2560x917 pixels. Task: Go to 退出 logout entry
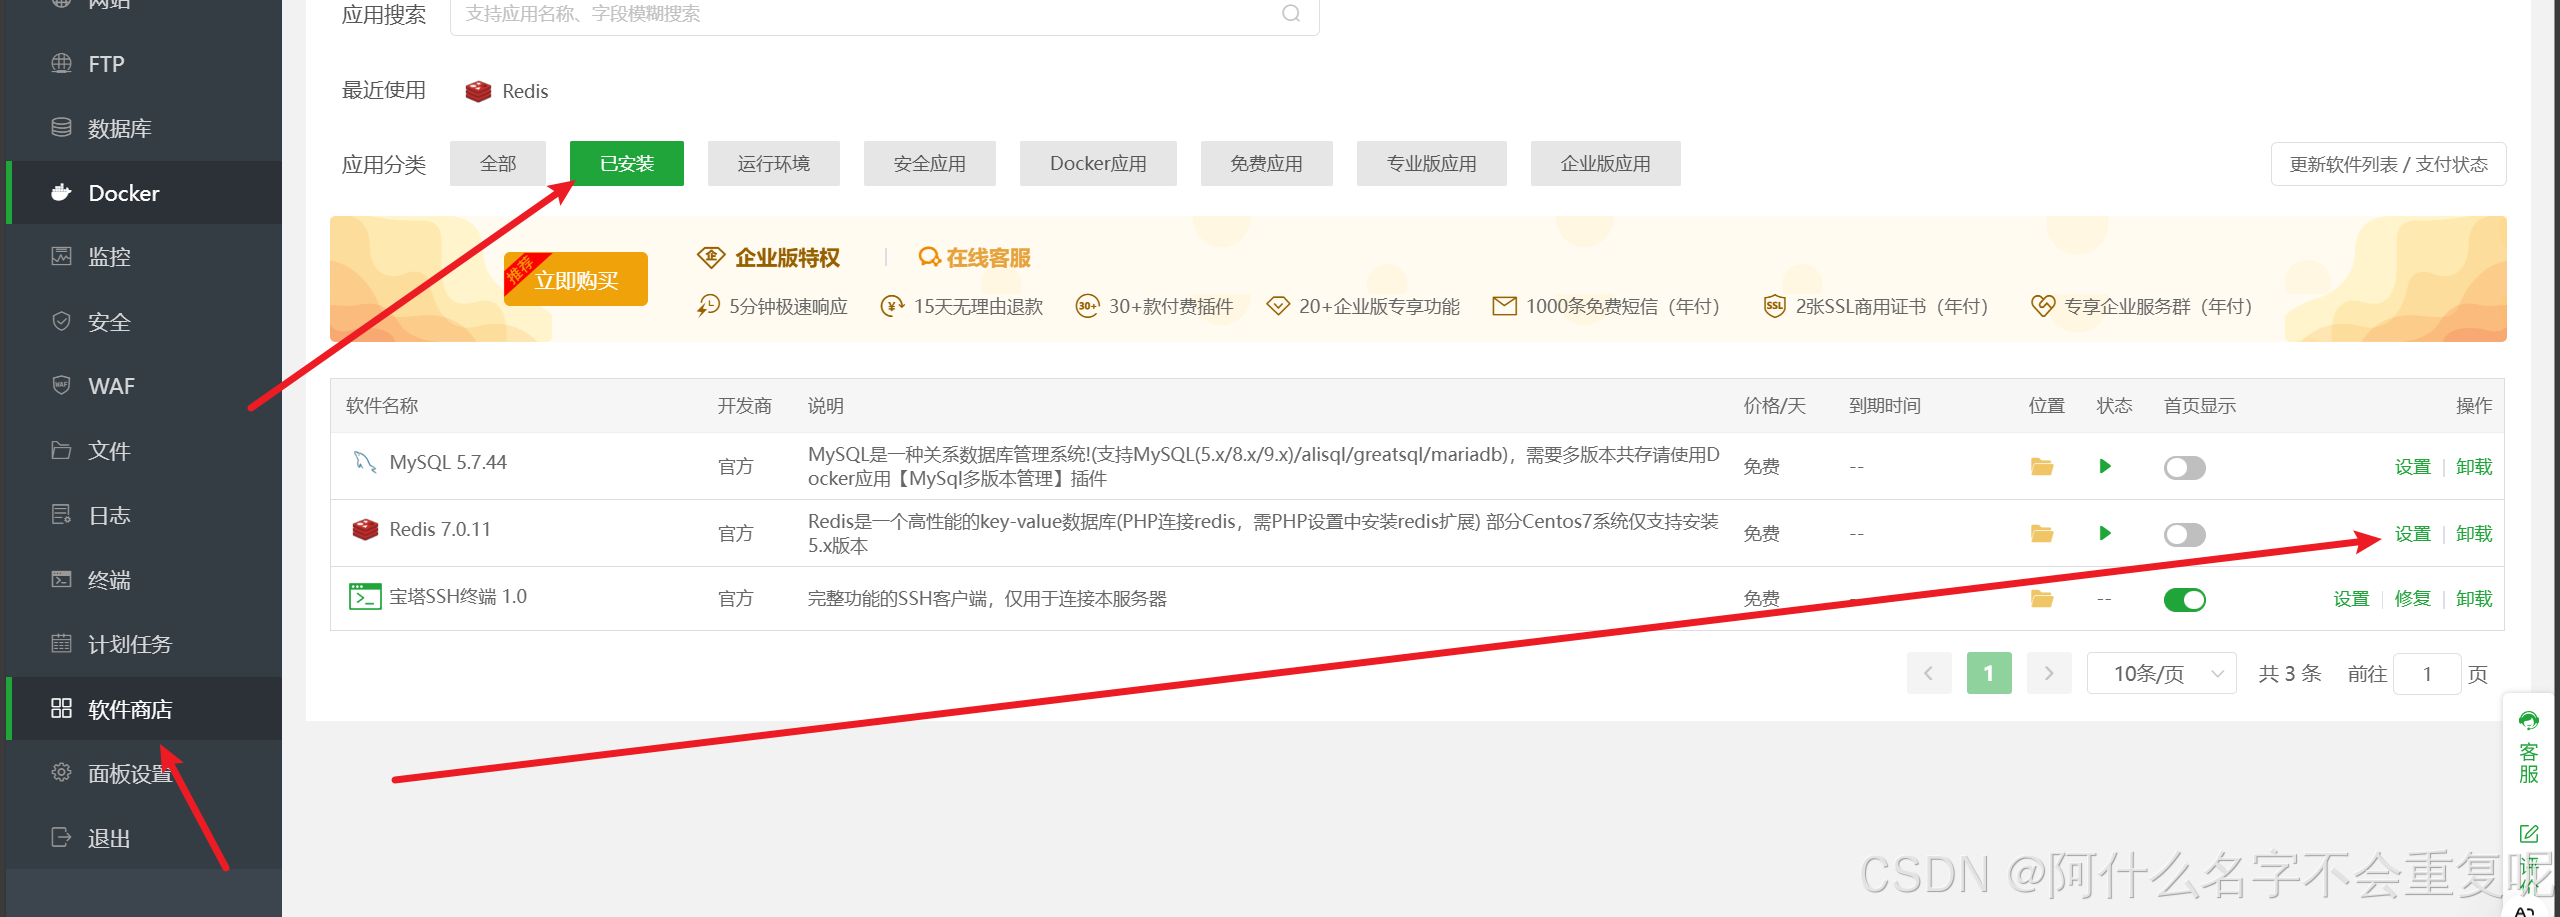[x=144, y=838]
